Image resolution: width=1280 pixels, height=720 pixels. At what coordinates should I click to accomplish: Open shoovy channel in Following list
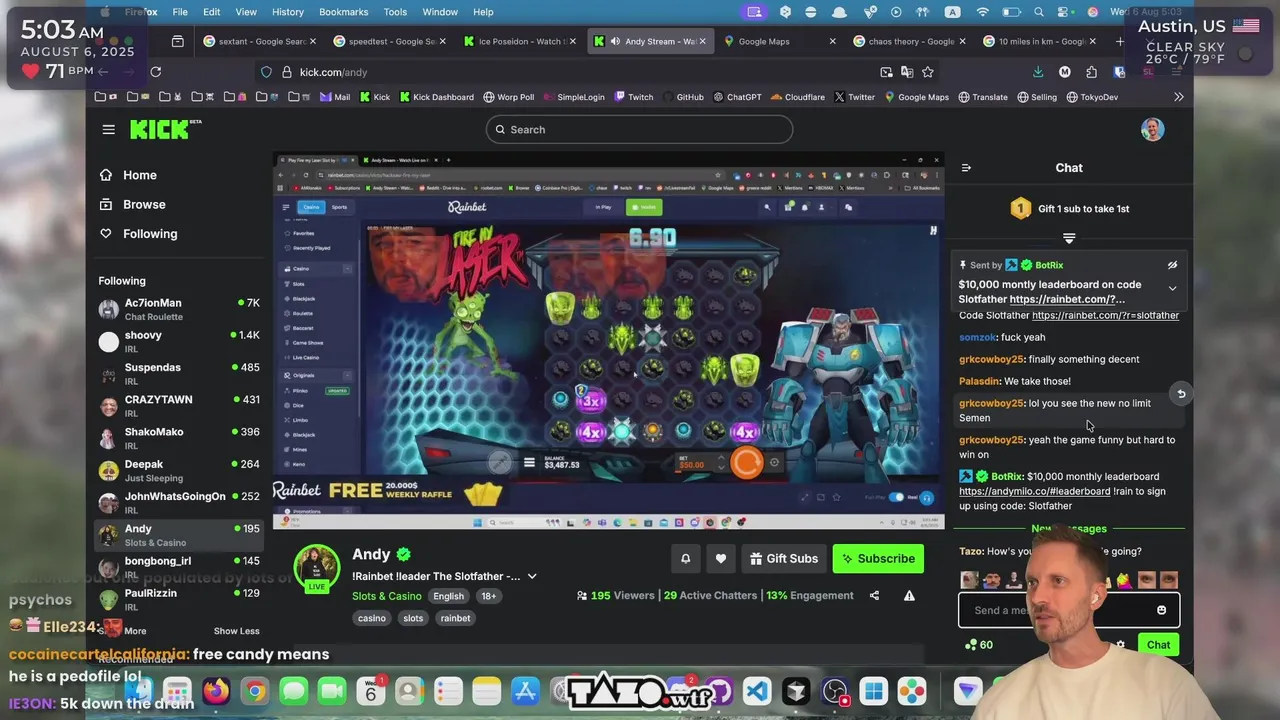[178, 342]
